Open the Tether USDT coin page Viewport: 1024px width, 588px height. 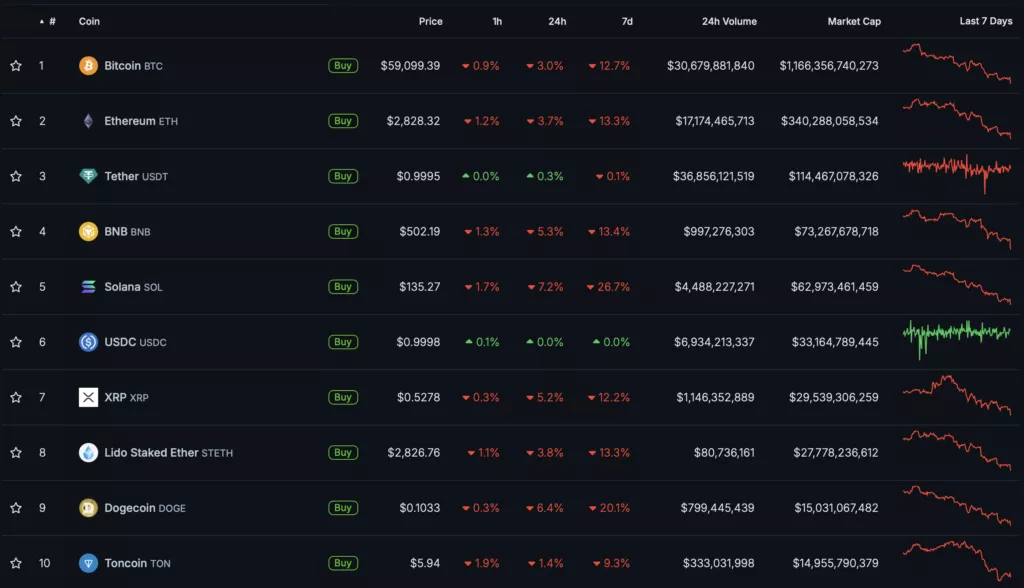pos(136,176)
